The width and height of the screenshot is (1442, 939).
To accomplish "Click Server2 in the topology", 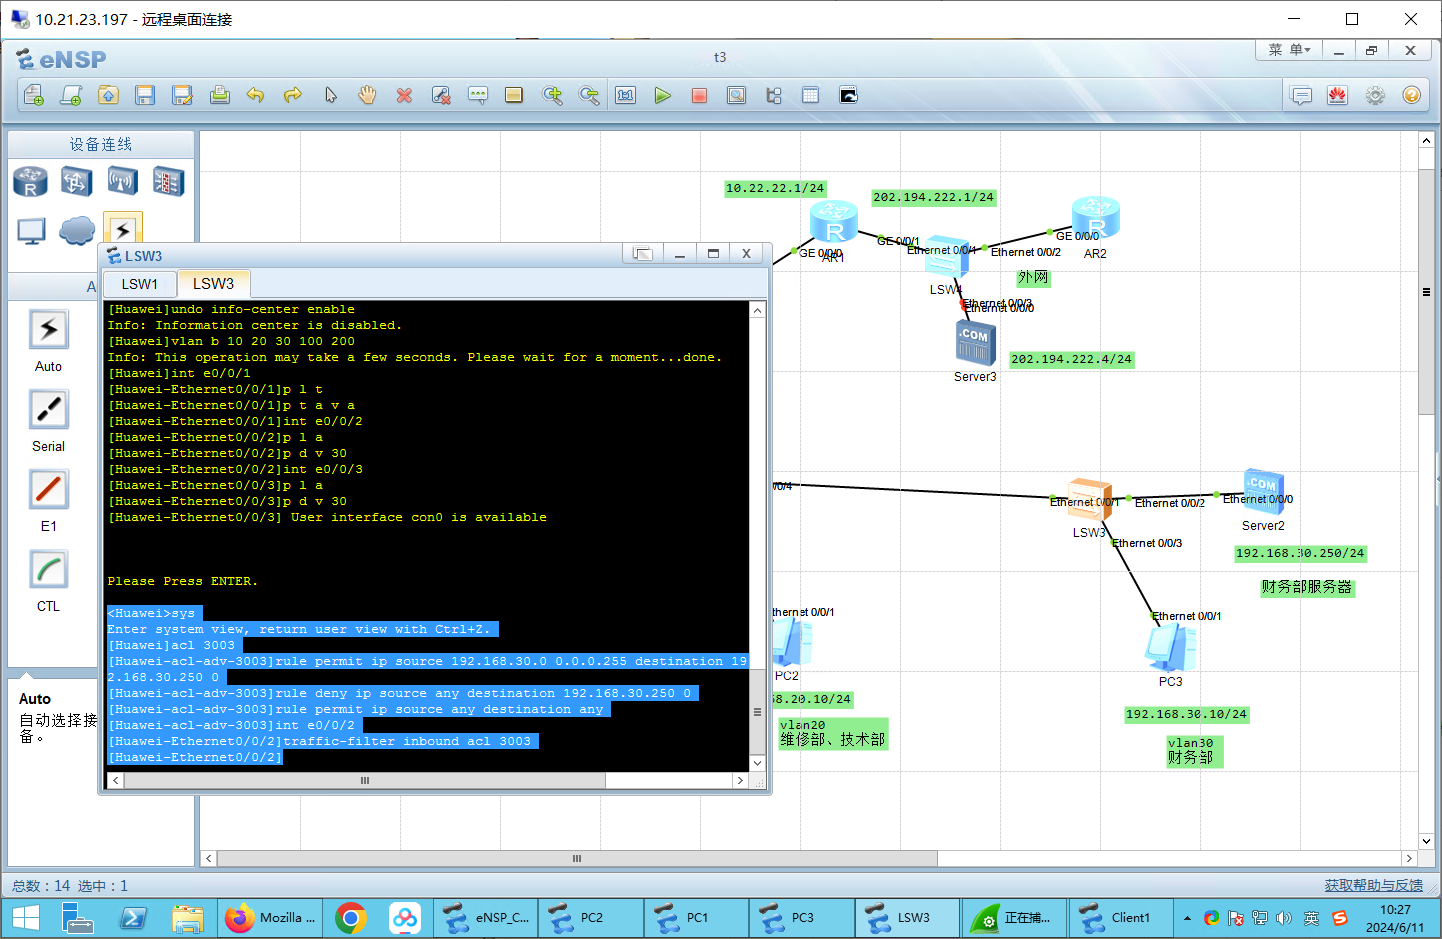I will (1263, 492).
